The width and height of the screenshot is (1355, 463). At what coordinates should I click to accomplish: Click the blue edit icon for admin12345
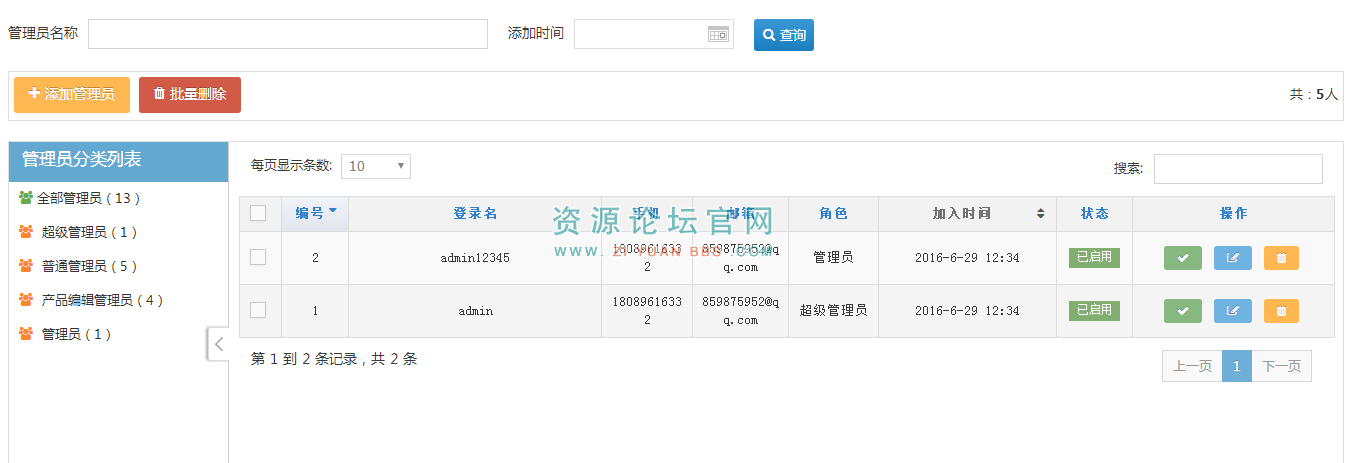pos(1233,258)
